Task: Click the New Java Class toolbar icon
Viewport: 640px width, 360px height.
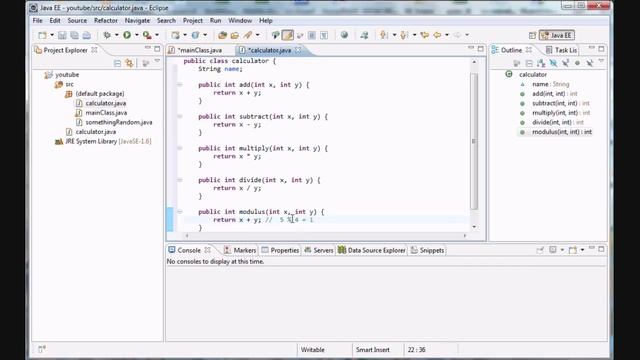Action: click(x=196, y=35)
